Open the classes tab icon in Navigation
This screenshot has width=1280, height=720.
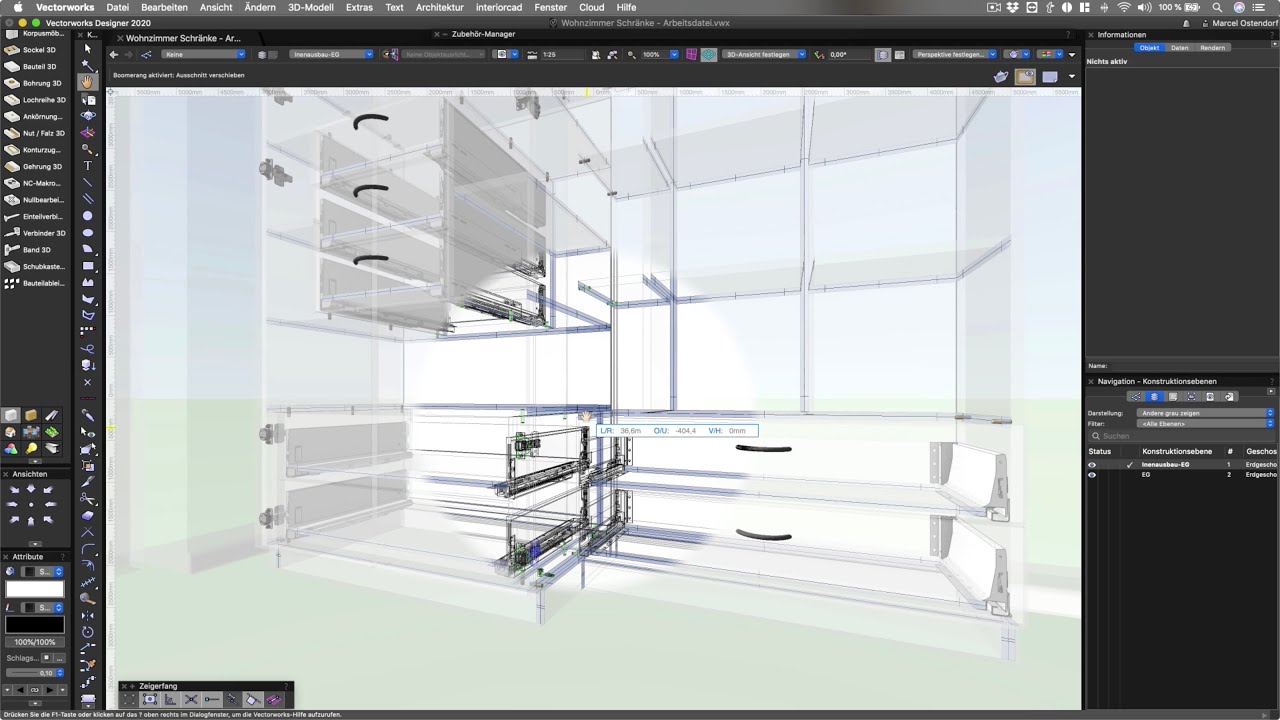(x=1136, y=397)
